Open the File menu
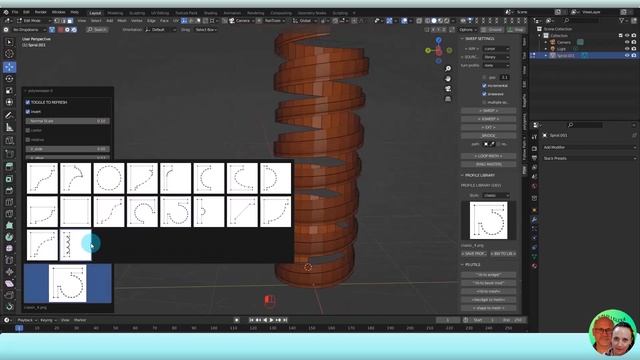 [15, 12]
